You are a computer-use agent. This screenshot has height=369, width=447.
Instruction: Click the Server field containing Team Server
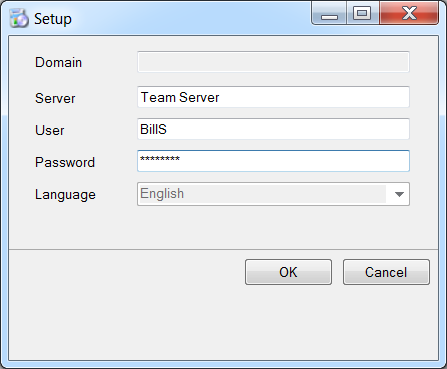[x=273, y=97]
